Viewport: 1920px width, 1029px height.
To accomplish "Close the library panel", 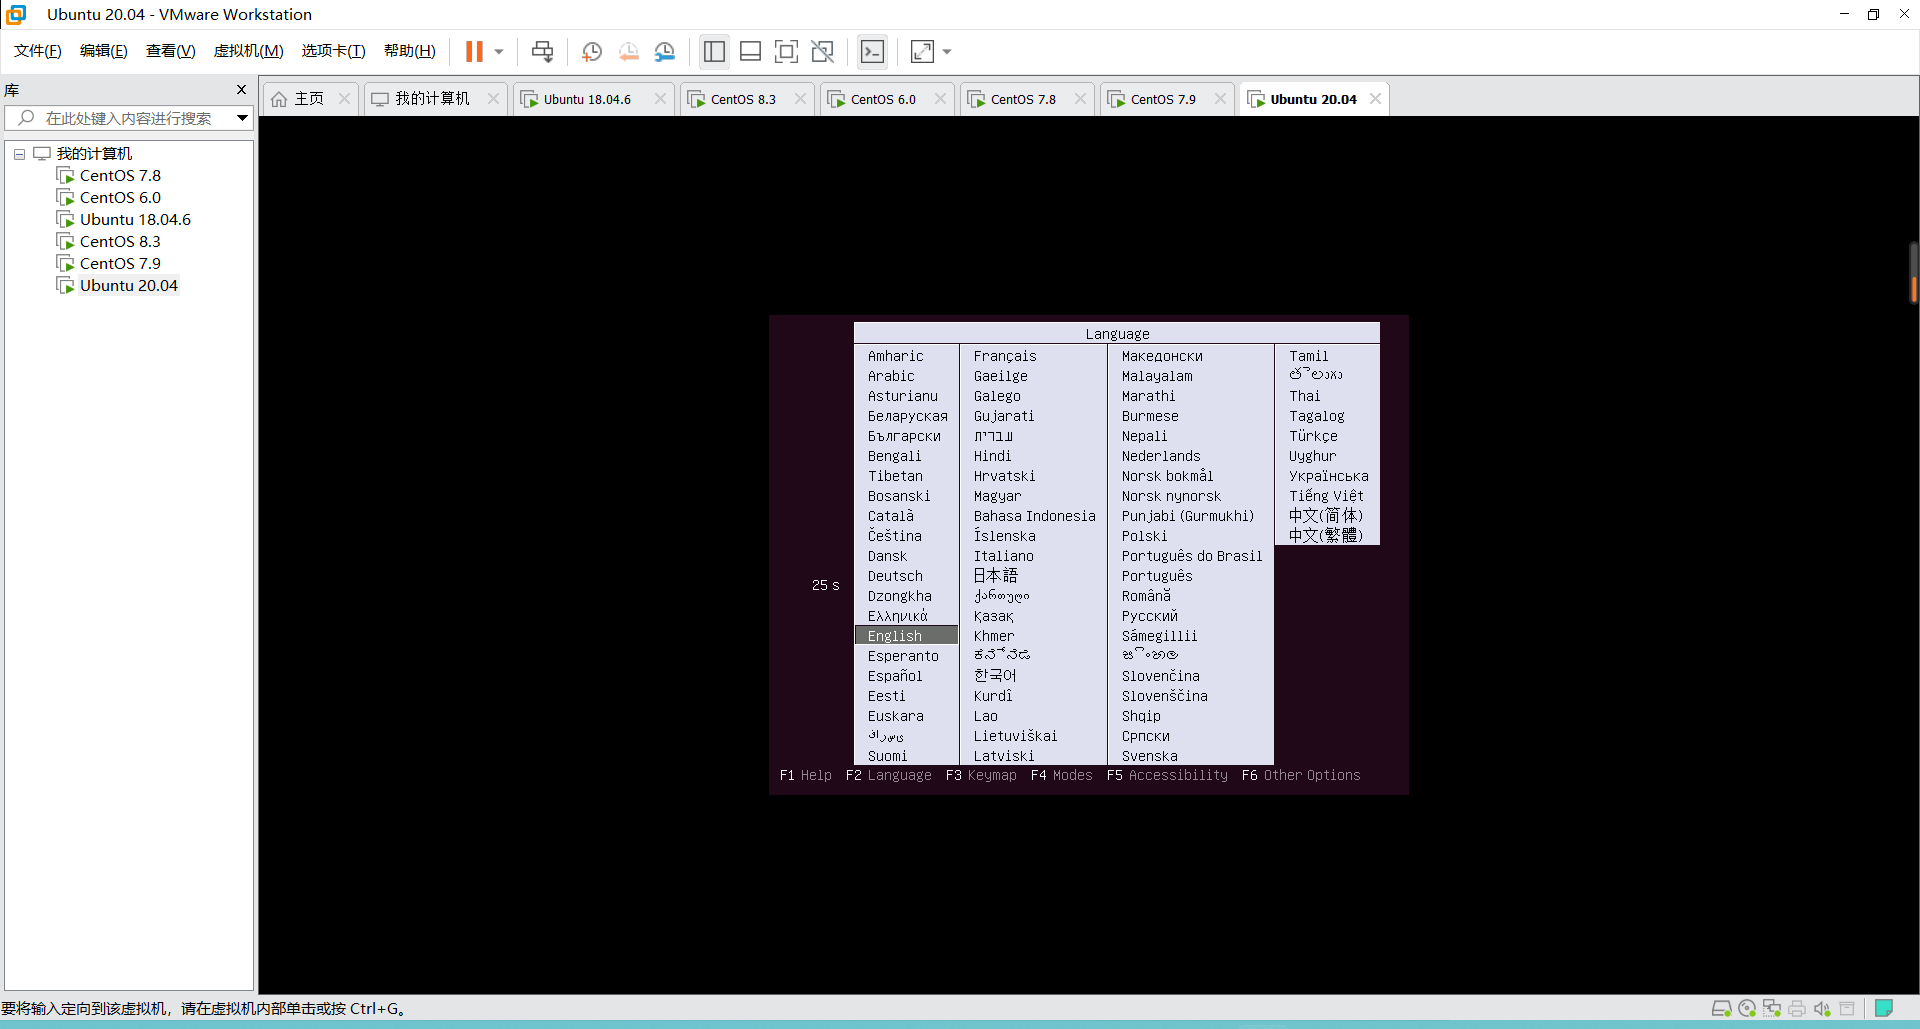I will click(241, 90).
